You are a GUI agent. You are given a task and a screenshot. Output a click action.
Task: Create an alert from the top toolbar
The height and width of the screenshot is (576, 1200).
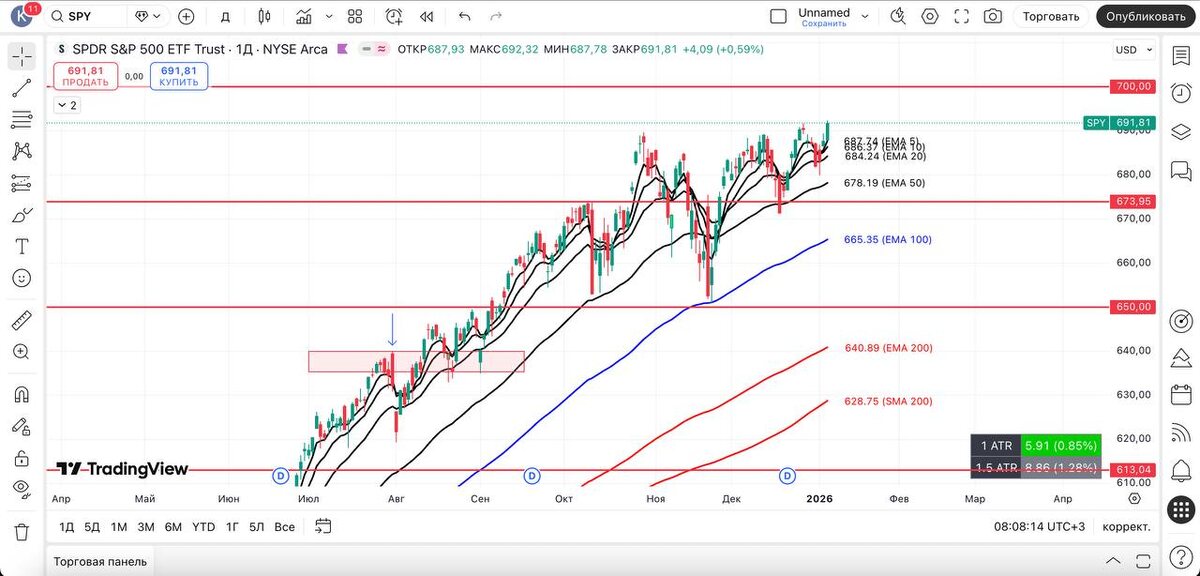point(394,16)
